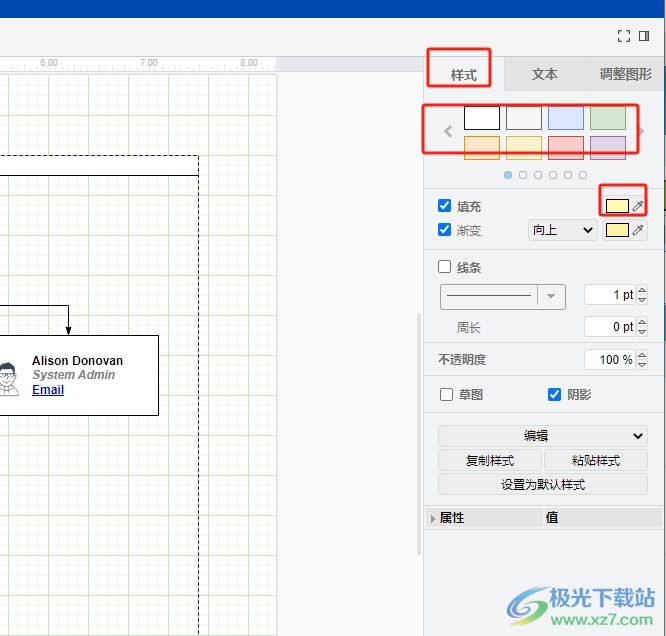666x636 pixels.
Task: Pick gradient color with eyedropper
Action: (638, 230)
